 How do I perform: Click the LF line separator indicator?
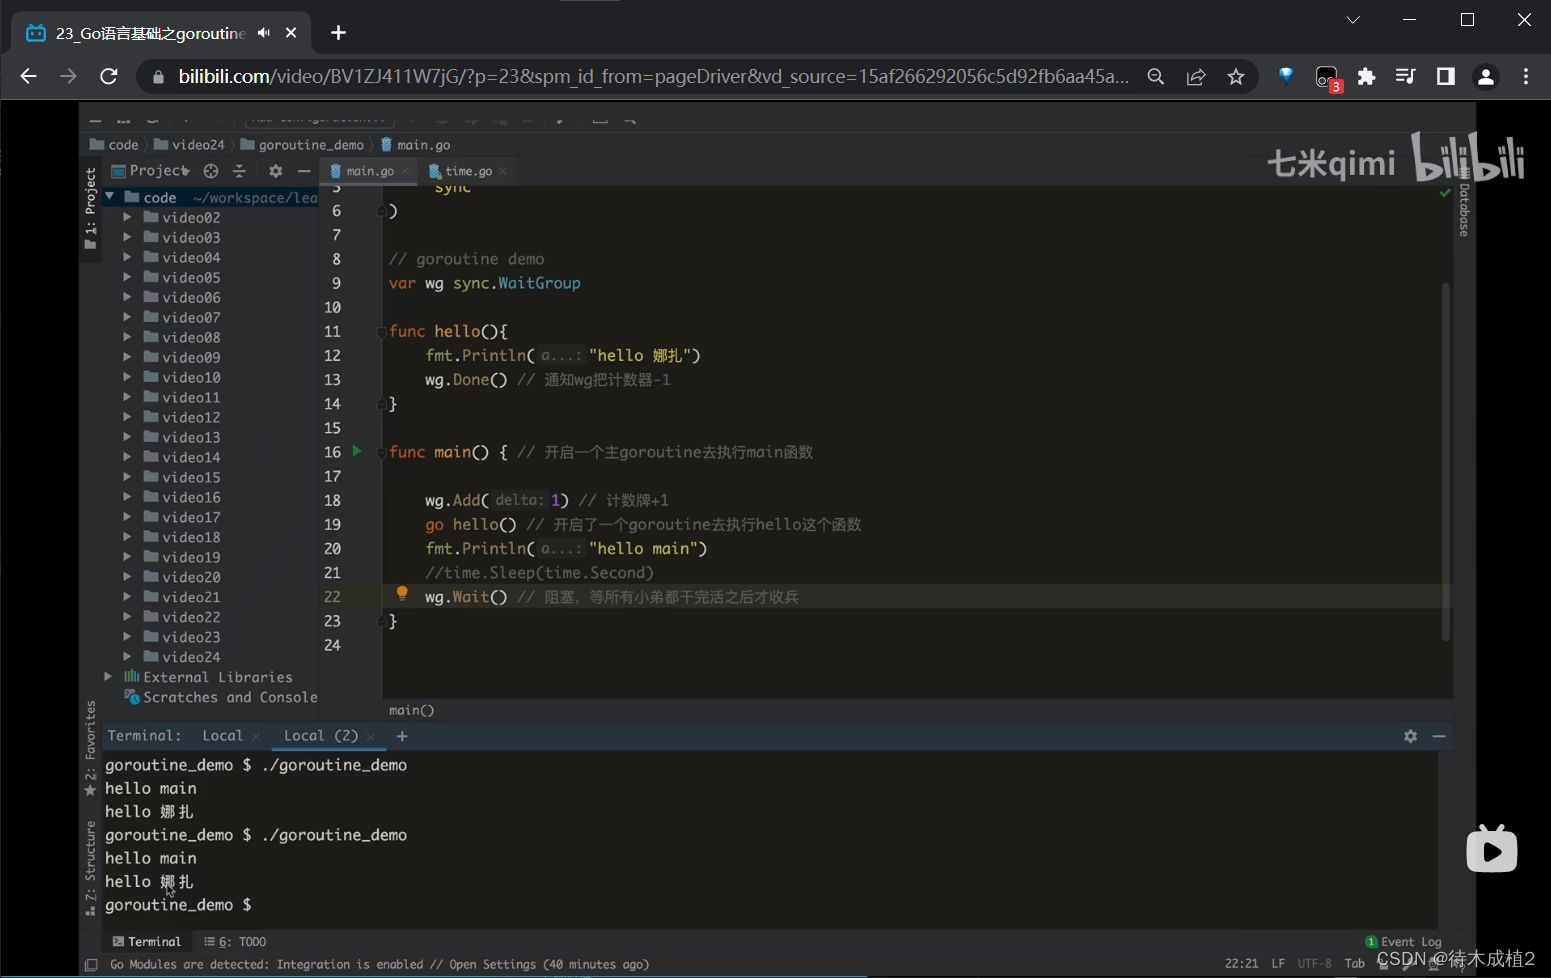coord(1278,964)
